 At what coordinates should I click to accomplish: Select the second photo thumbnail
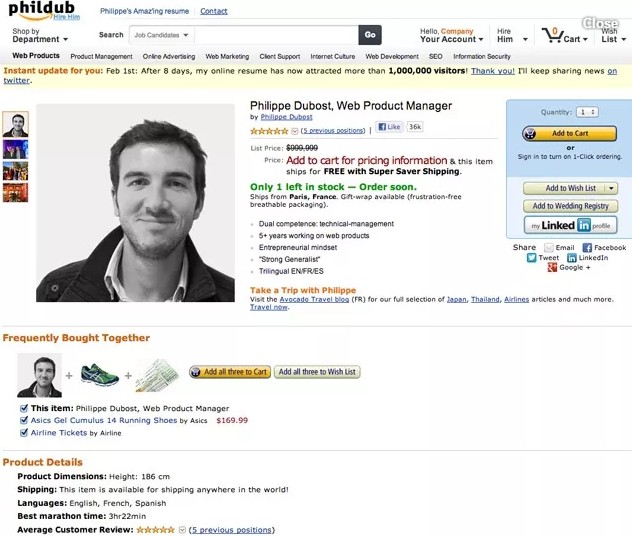(x=15, y=149)
